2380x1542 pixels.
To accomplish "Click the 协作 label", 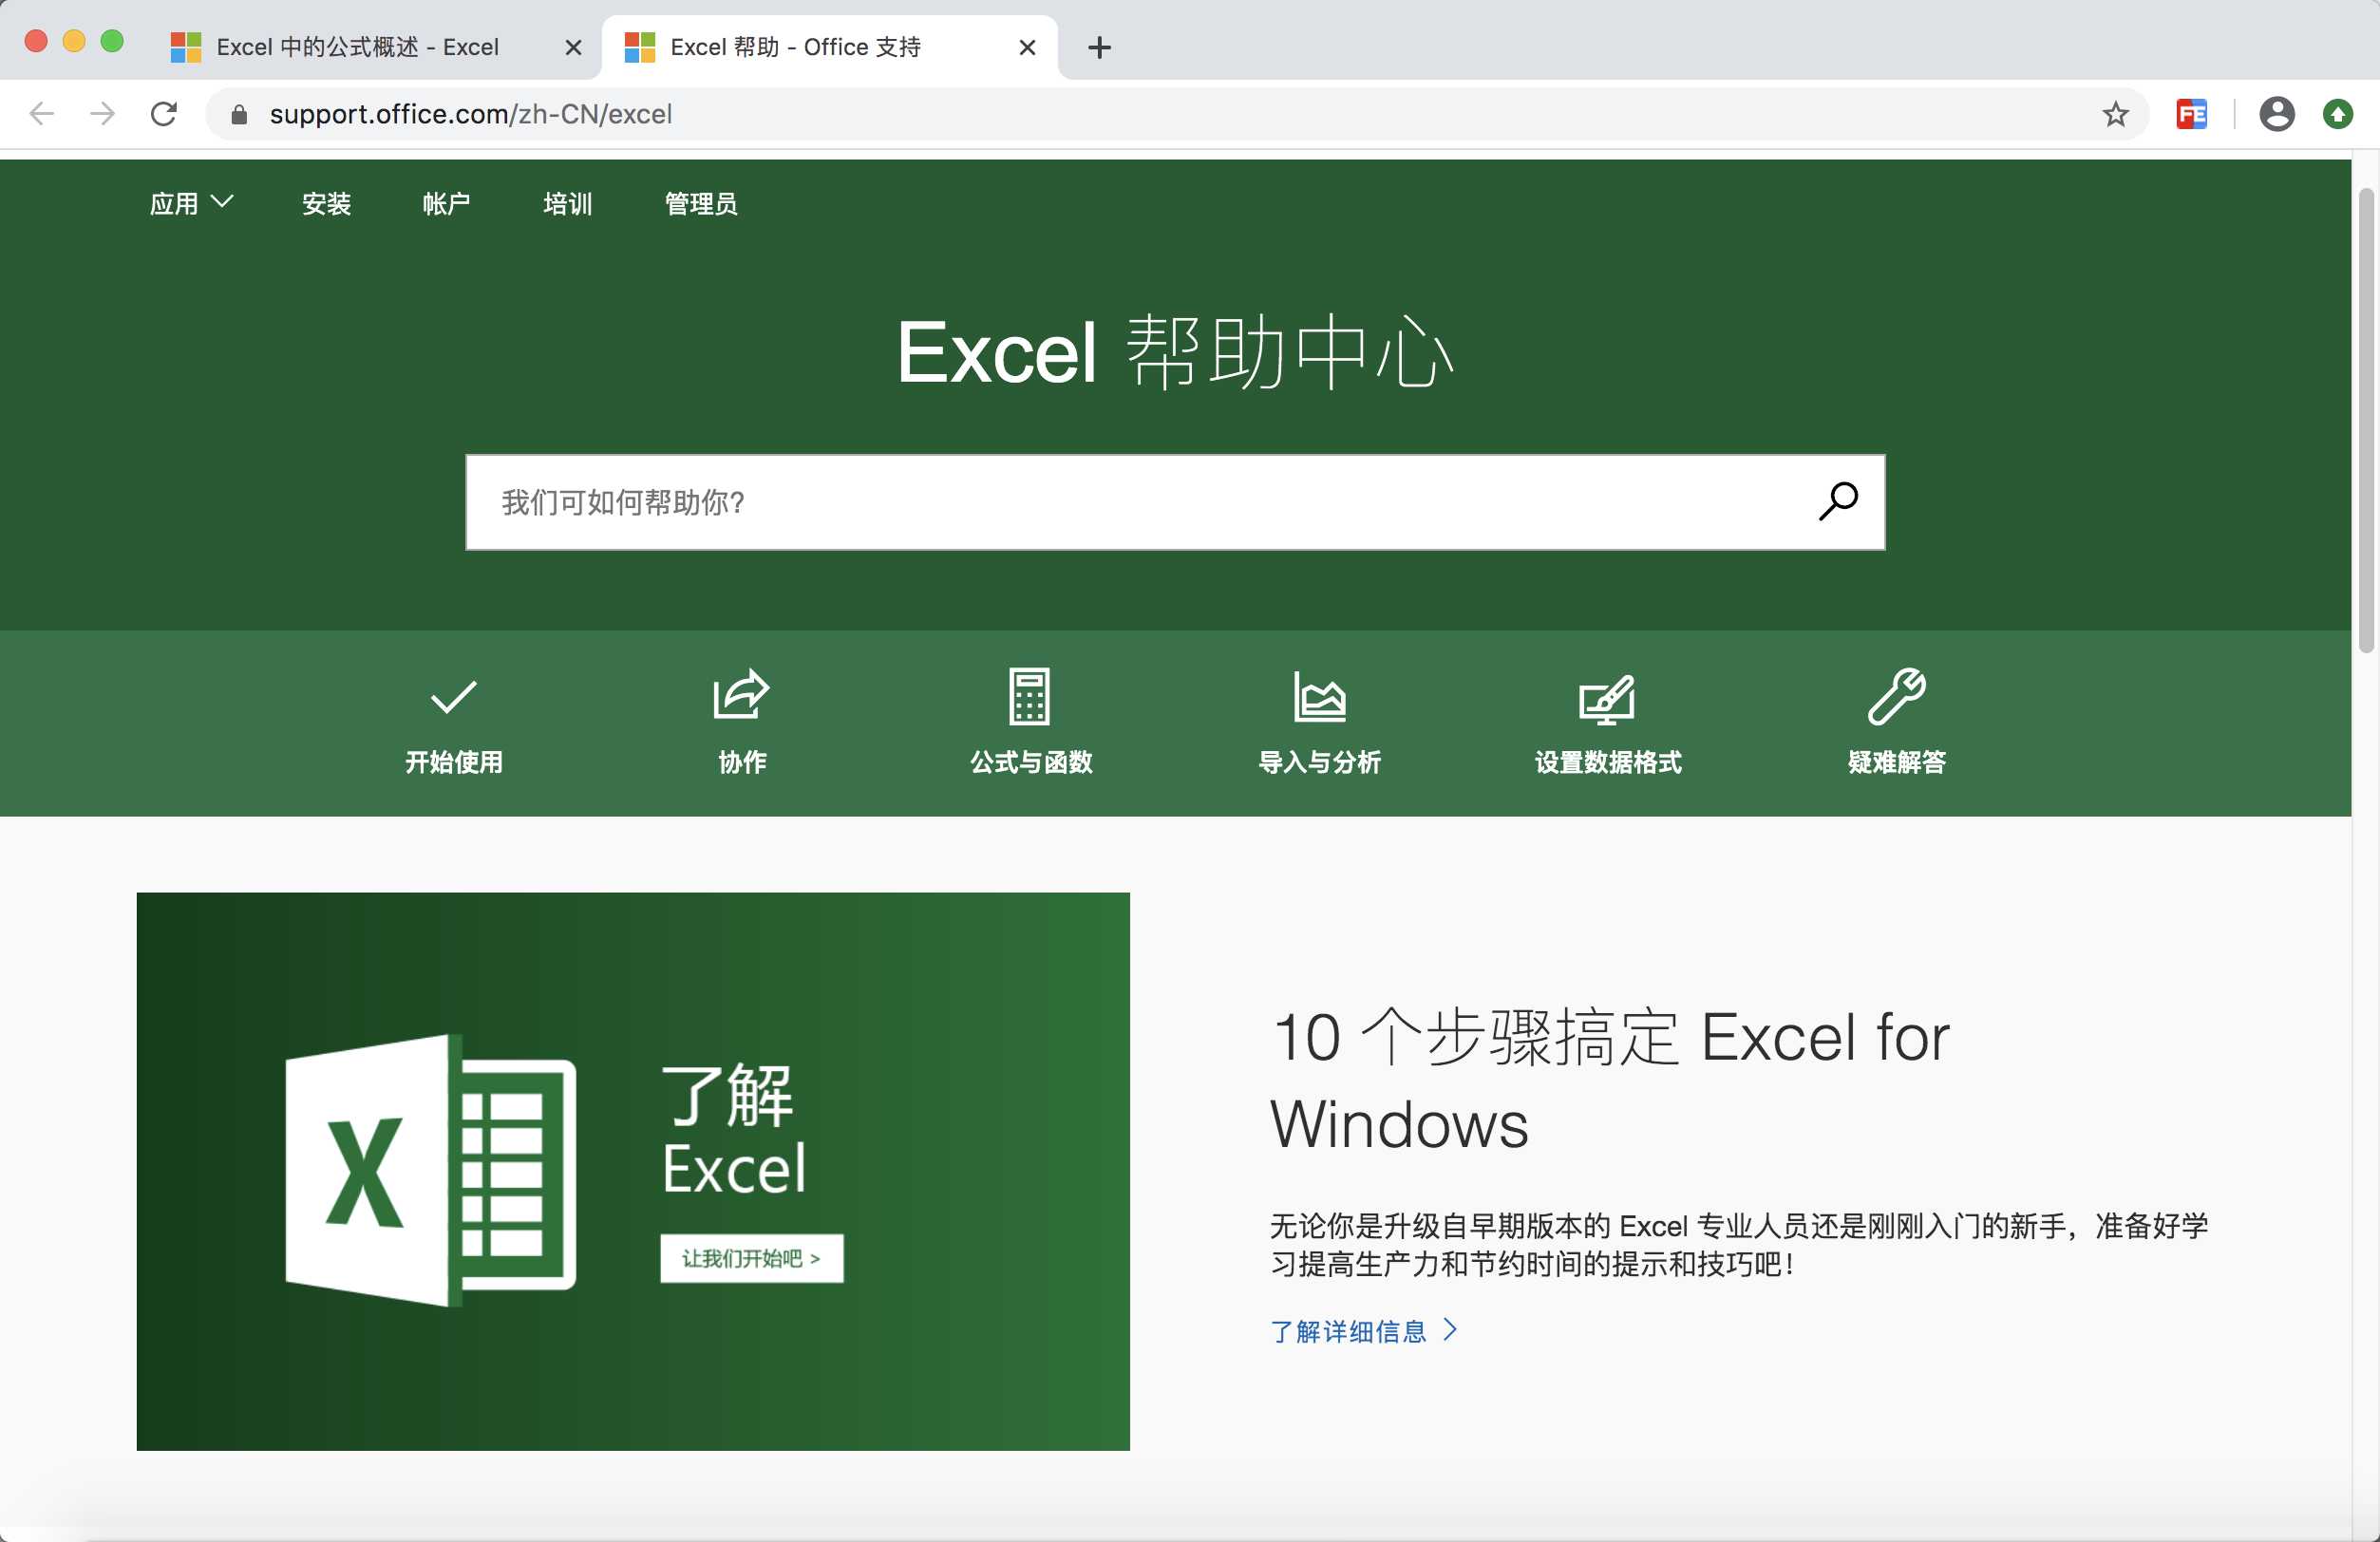I will click(x=741, y=762).
